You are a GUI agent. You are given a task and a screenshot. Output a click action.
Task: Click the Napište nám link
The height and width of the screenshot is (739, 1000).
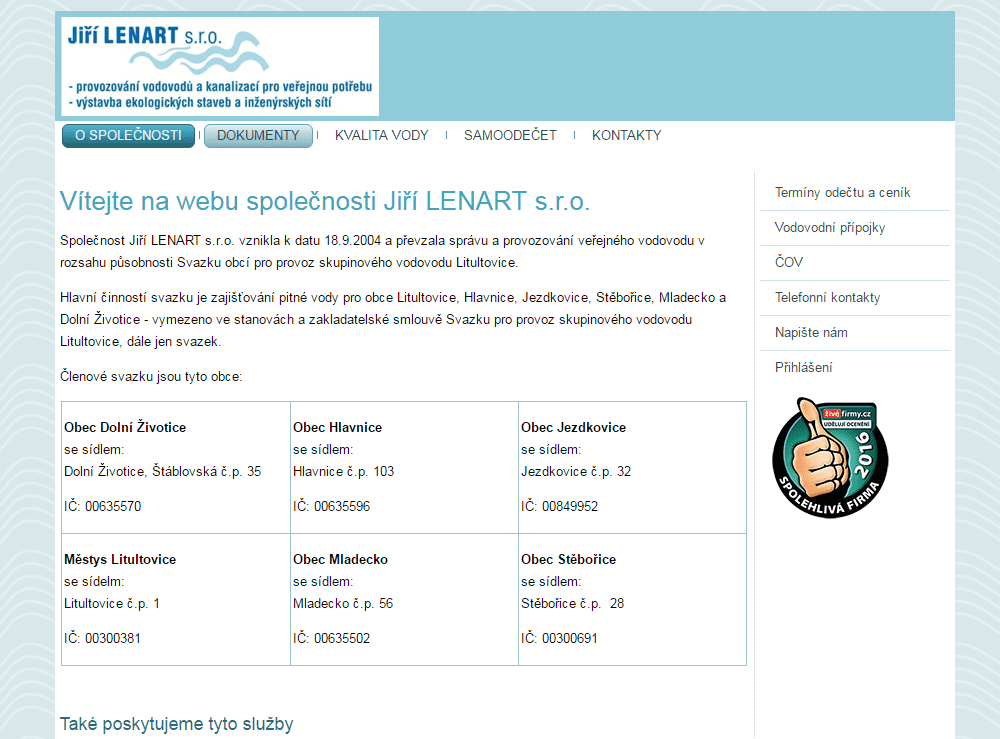point(811,332)
